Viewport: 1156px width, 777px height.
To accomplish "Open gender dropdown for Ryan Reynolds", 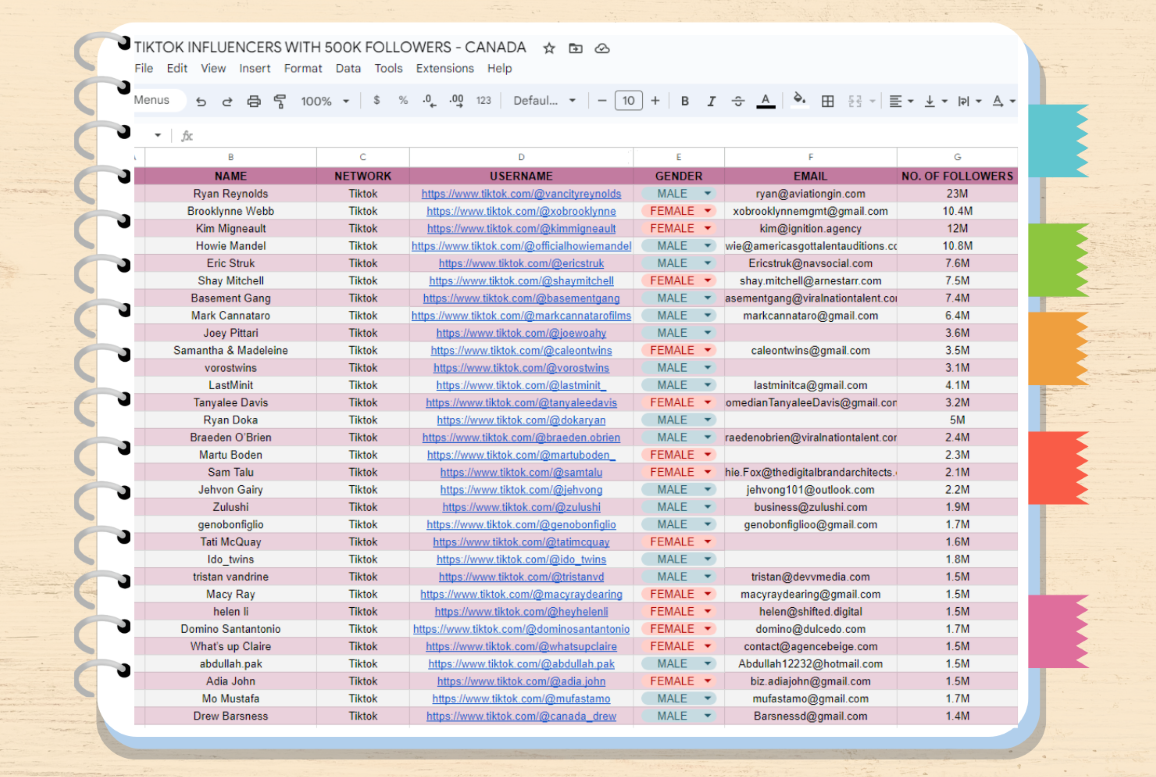I will point(708,194).
